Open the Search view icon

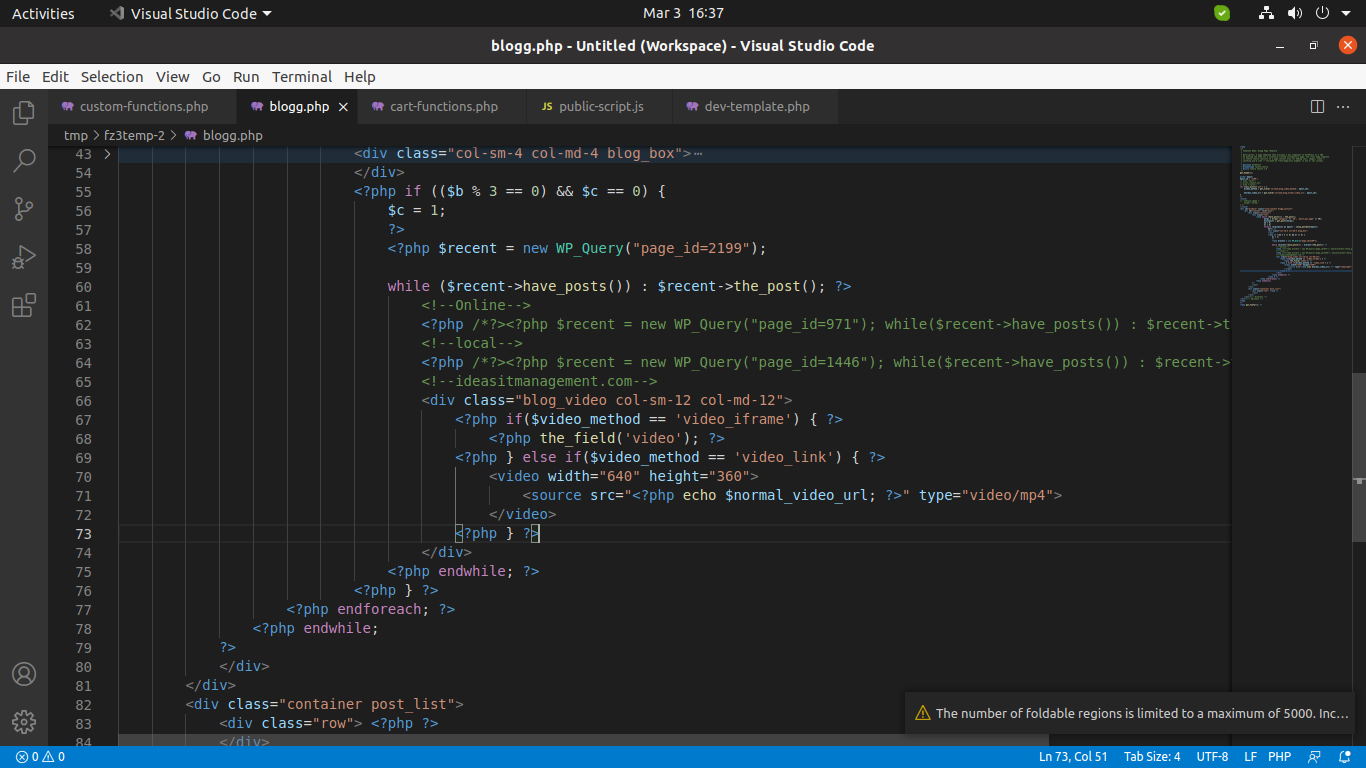click(x=24, y=161)
